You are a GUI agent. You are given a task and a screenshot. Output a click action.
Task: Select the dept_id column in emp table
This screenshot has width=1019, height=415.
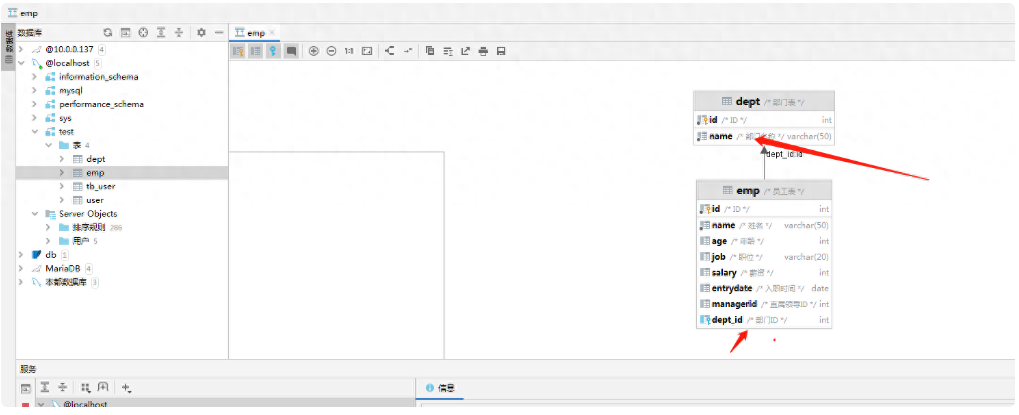764,320
